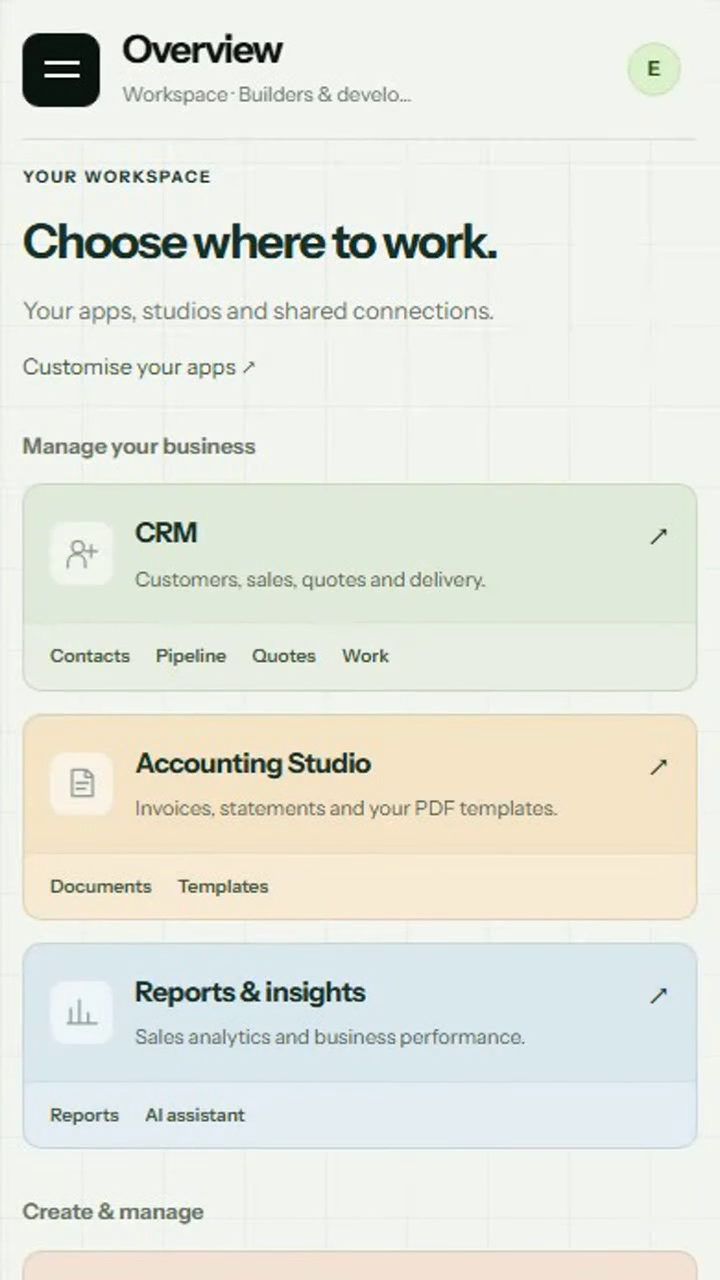Click the Reports & insights chart icon
Screen dimensions: 720x1280
point(82,1013)
